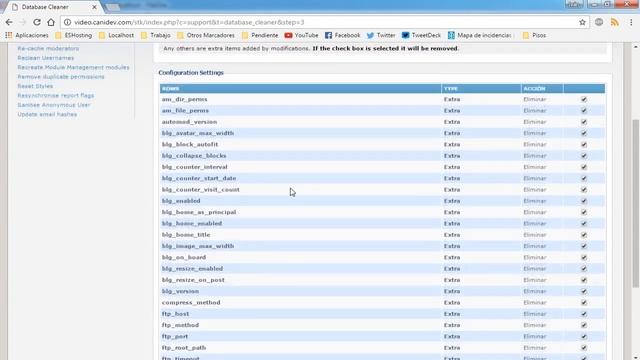The image size is (640, 360).
Task: Open the Twitter bookmark
Action: click(381, 36)
